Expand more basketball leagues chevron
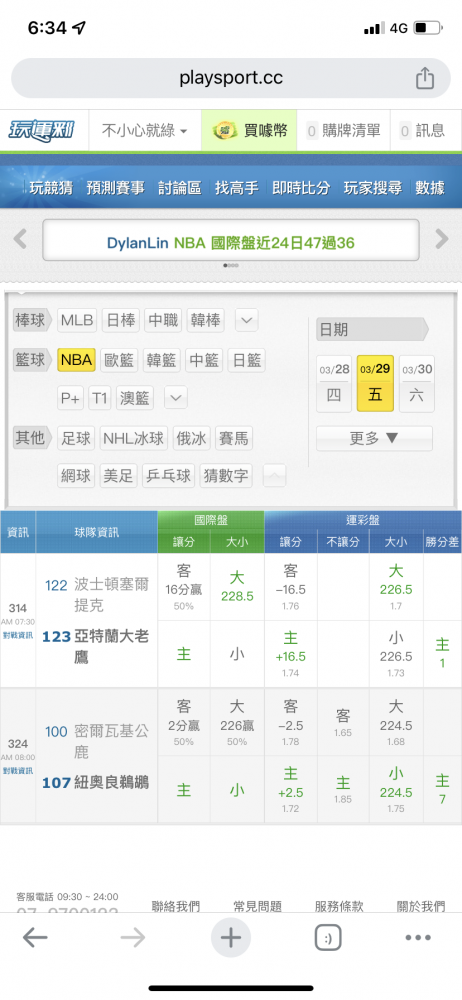The height and width of the screenshot is (1000, 462). coord(176,398)
